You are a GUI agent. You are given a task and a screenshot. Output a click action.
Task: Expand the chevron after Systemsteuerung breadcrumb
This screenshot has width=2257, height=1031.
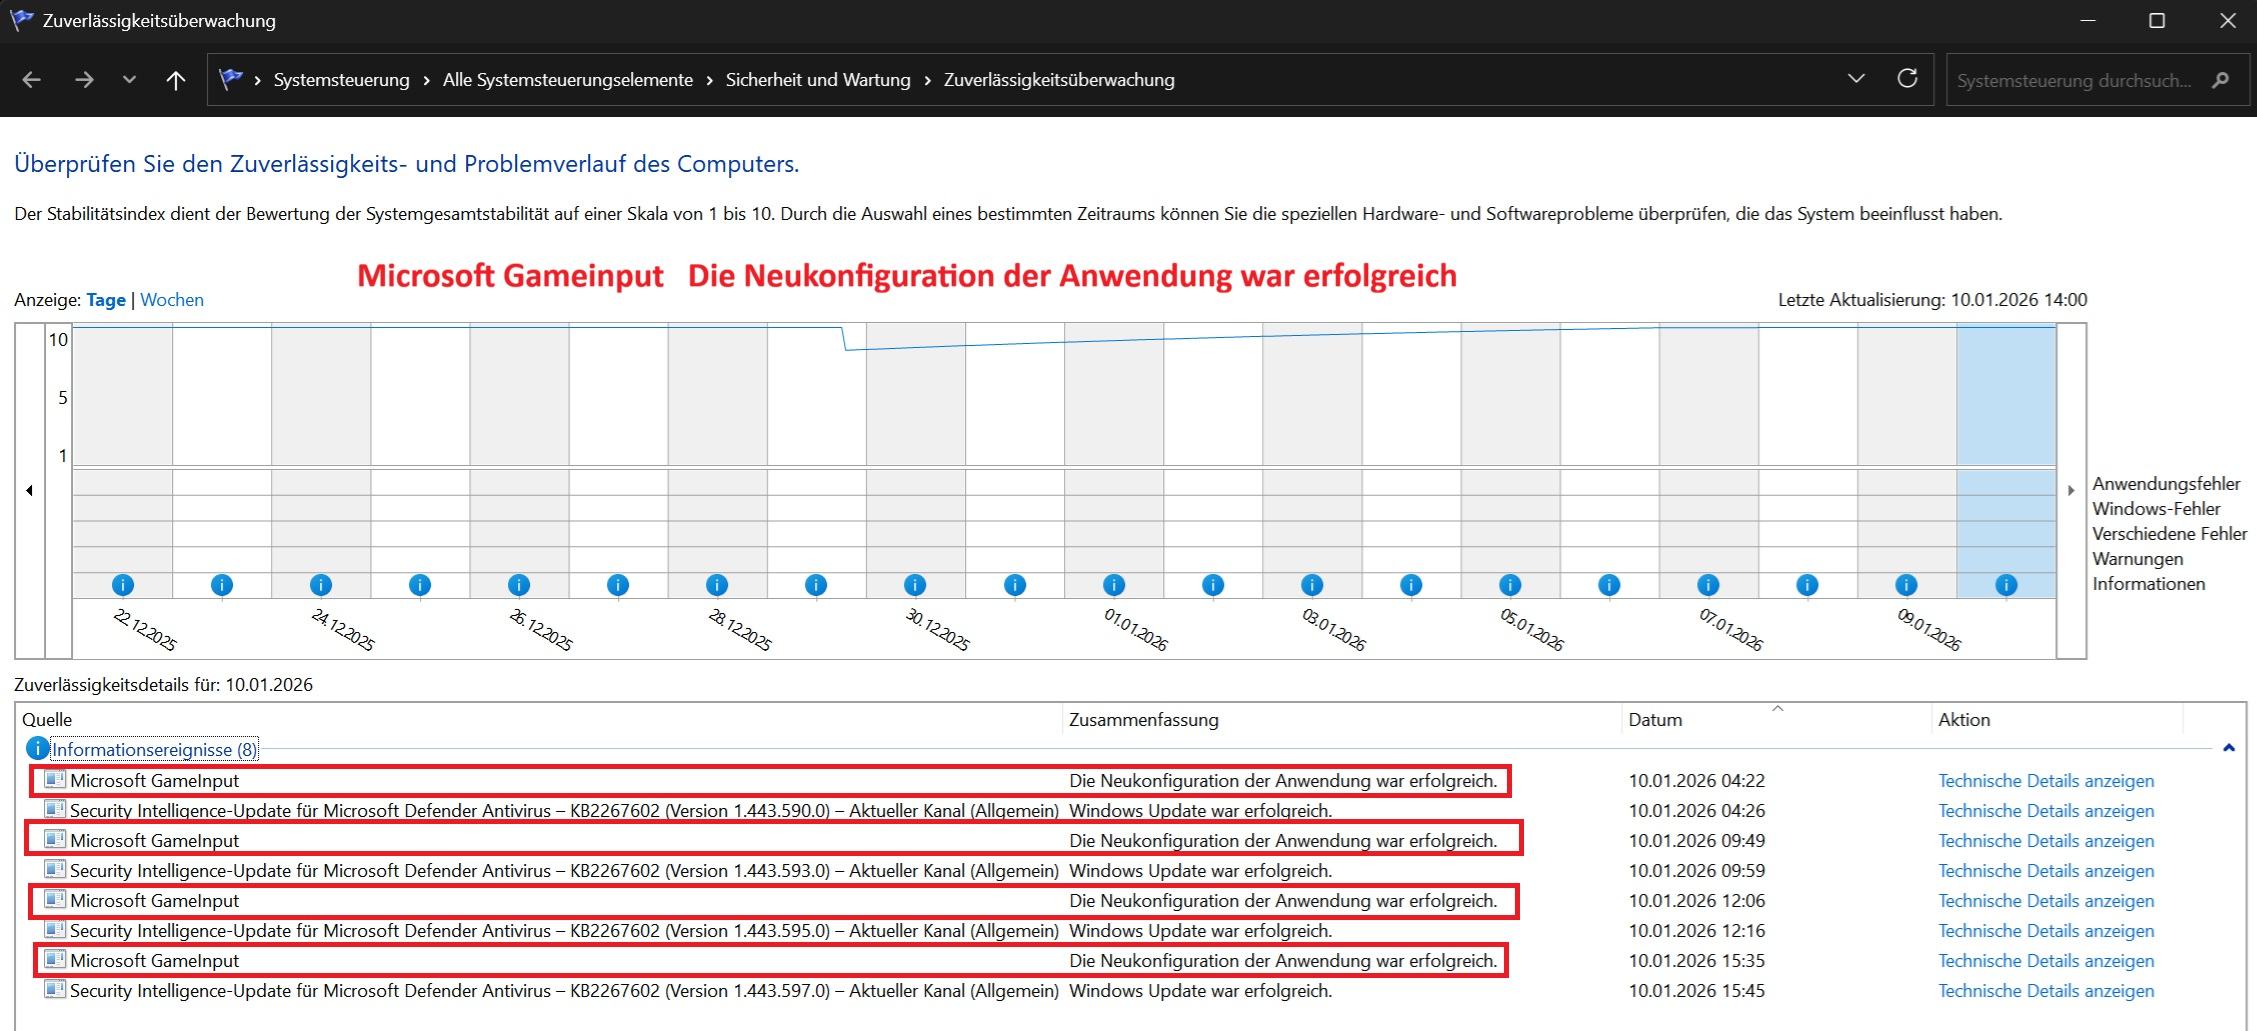427,80
